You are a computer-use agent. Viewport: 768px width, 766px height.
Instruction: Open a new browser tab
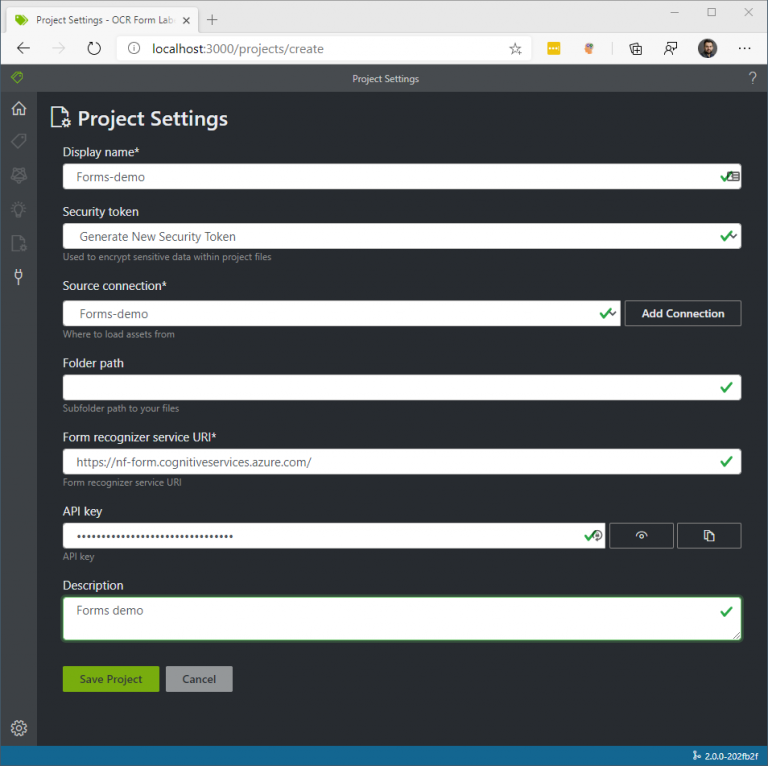tap(212, 20)
